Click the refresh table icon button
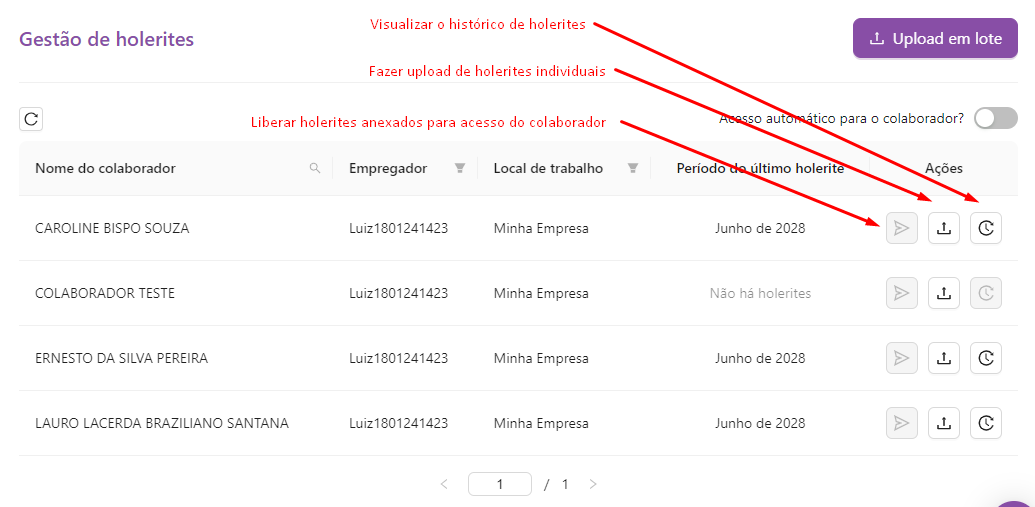 [x=31, y=119]
